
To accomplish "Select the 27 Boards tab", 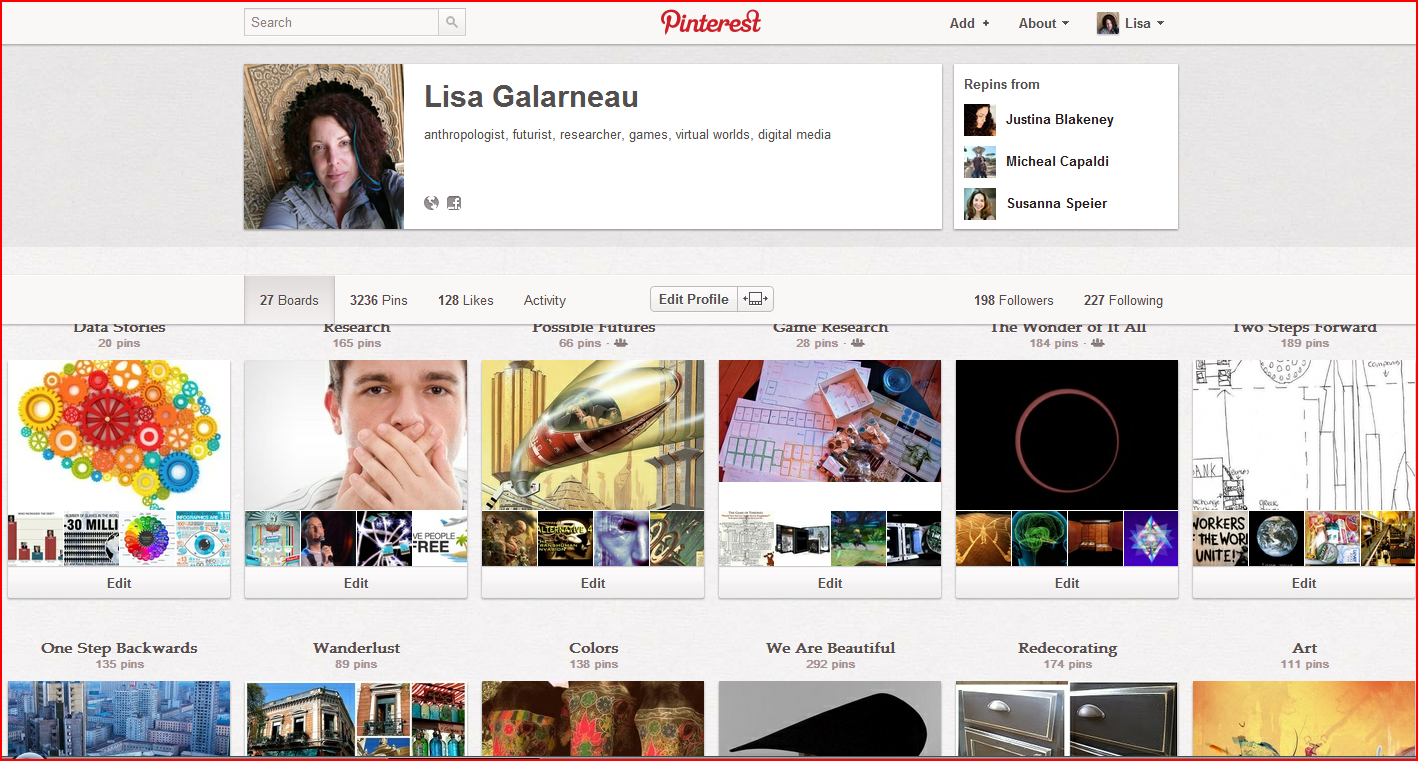I will click(289, 300).
